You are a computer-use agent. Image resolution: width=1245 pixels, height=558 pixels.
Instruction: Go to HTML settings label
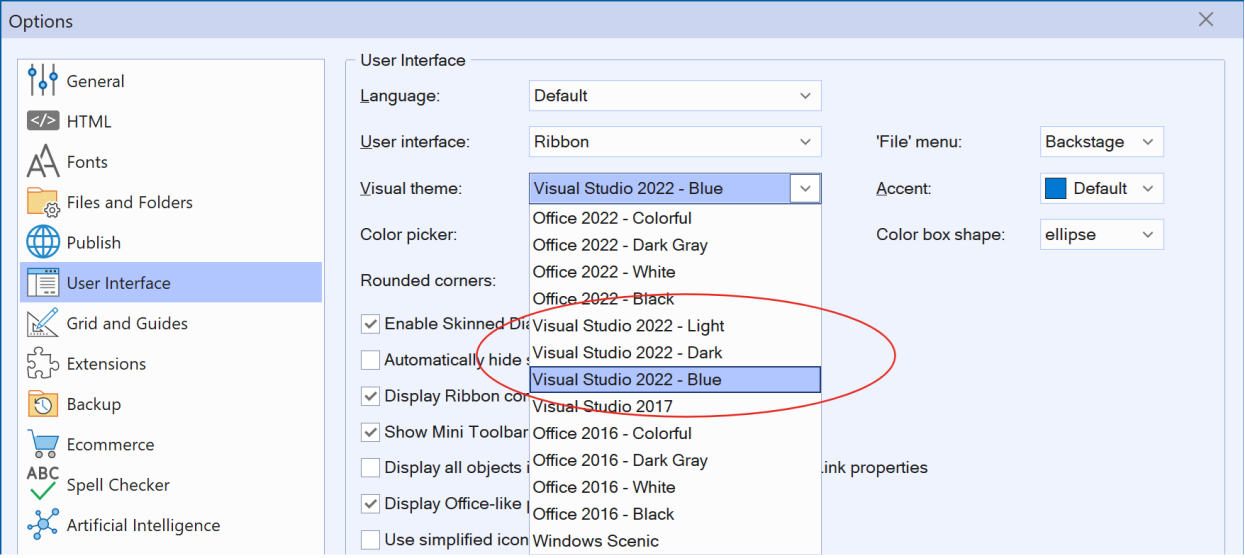(x=89, y=122)
